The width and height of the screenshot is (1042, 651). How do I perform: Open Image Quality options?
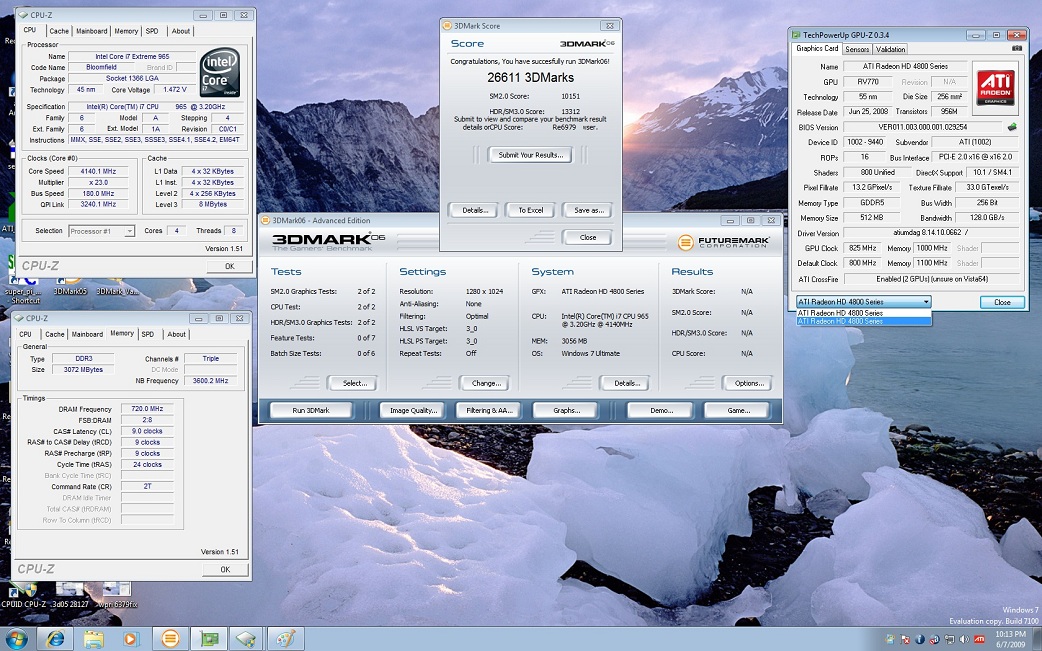tap(413, 410)
